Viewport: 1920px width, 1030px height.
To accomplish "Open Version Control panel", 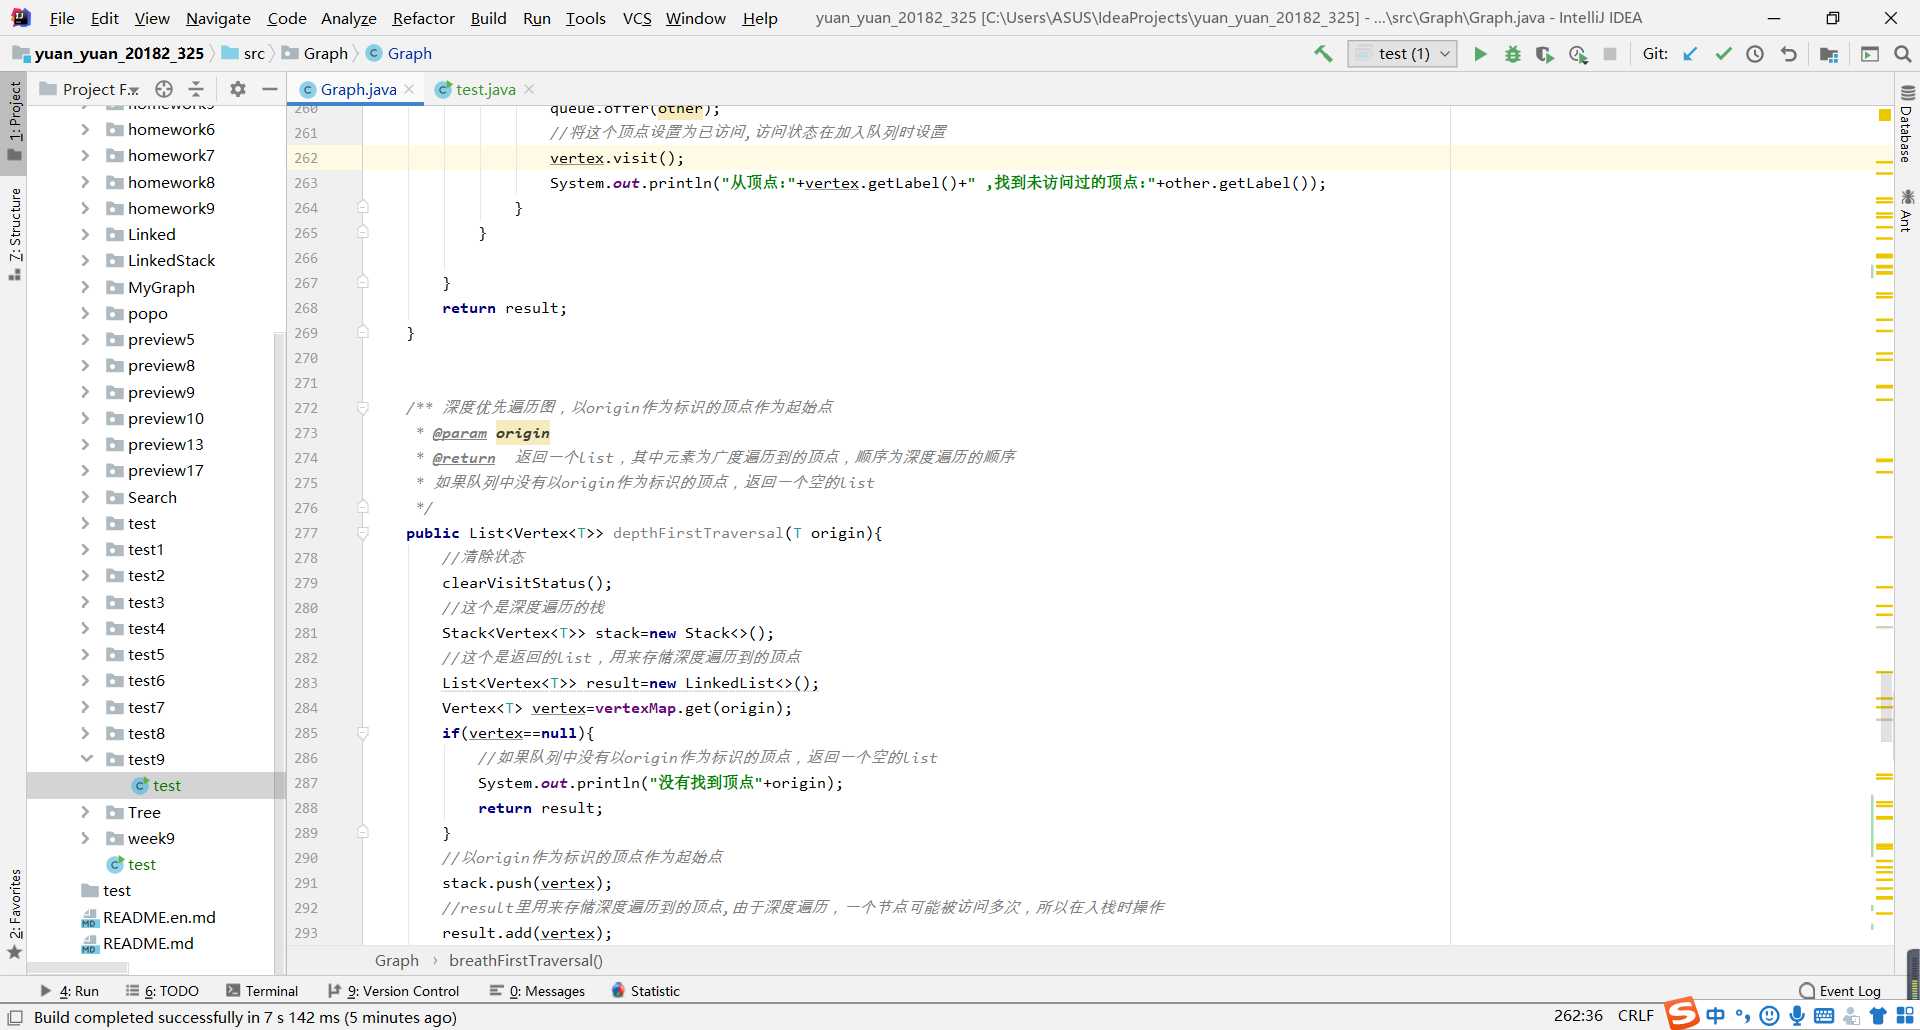I will pos(393,991).
